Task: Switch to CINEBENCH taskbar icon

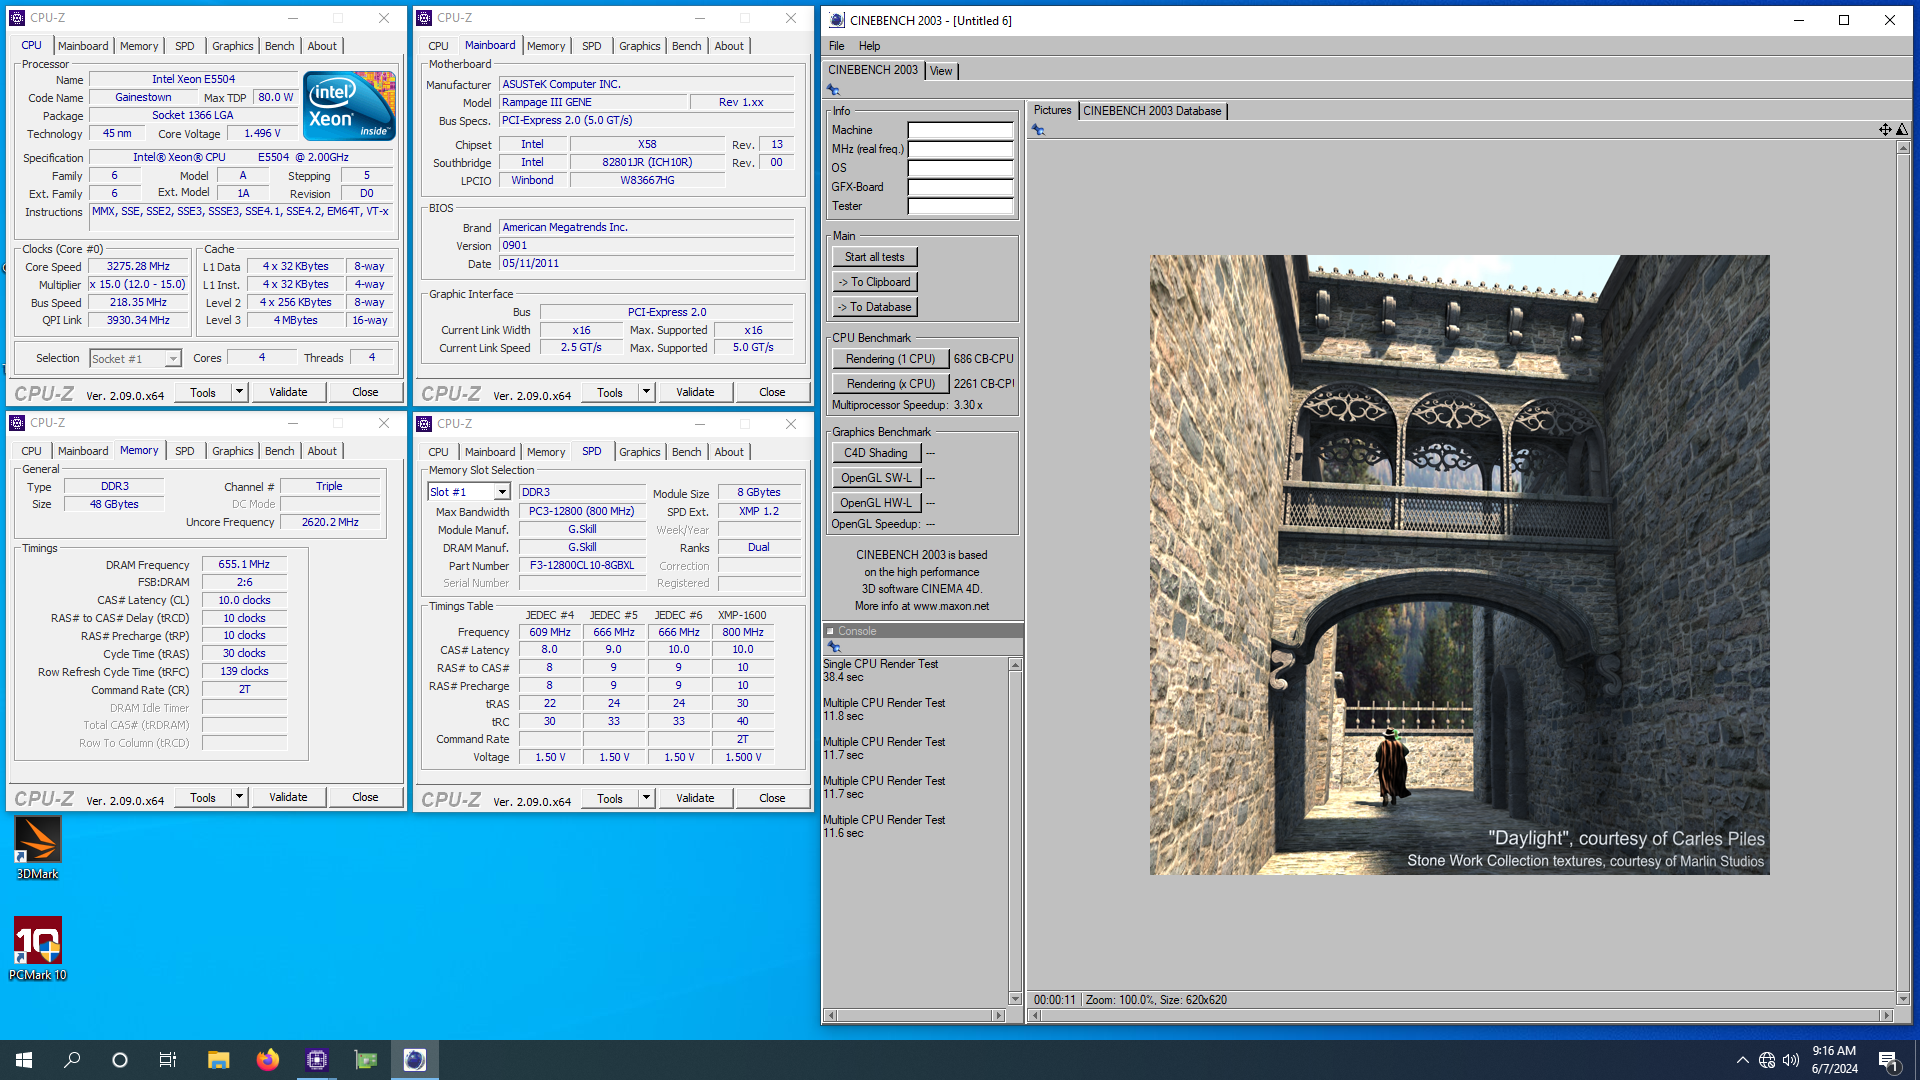Action: [x=415, y=1060]
